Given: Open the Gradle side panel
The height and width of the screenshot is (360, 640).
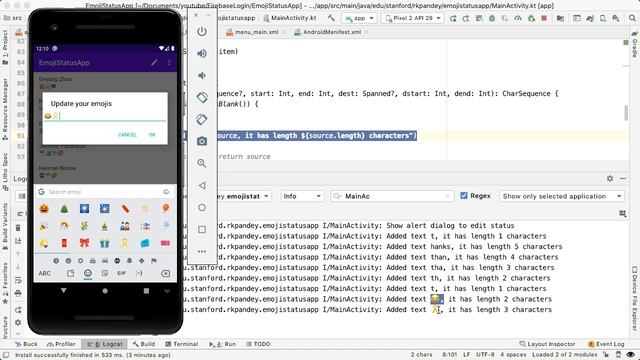Looking at the screenshot, I should 635,44.
